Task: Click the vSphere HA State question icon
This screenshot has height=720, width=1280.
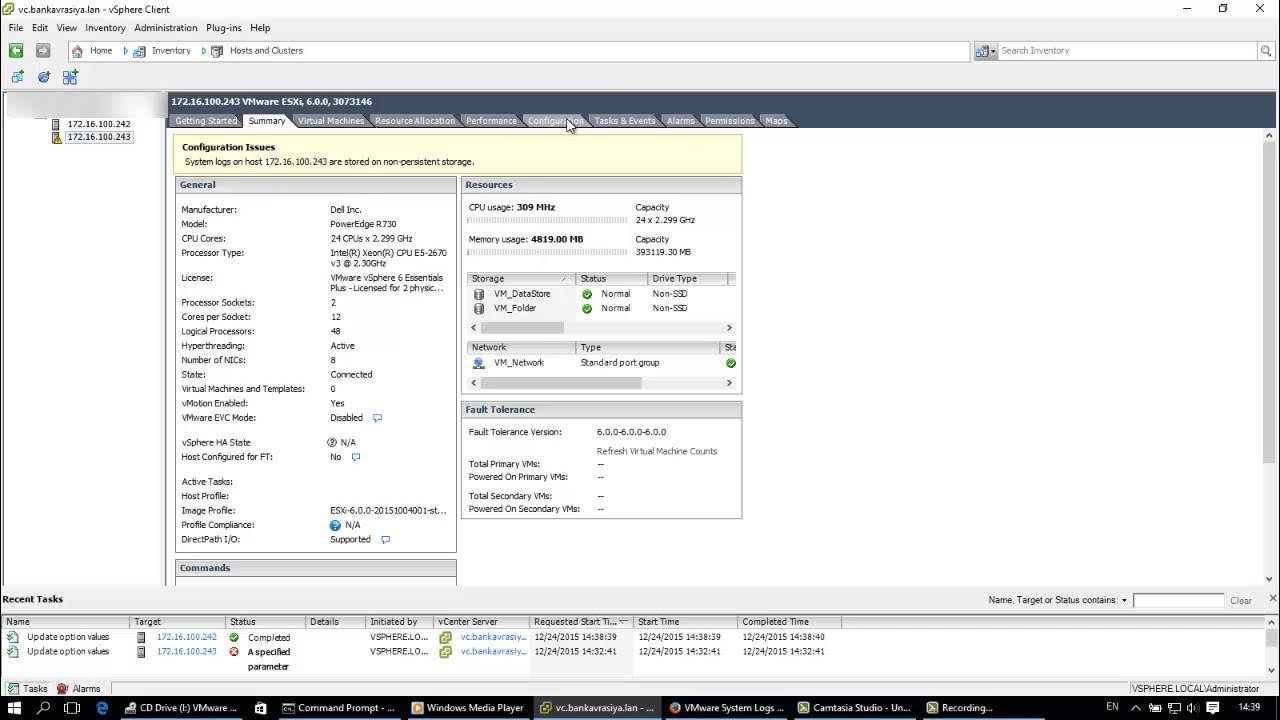Action: pos(333,442)
